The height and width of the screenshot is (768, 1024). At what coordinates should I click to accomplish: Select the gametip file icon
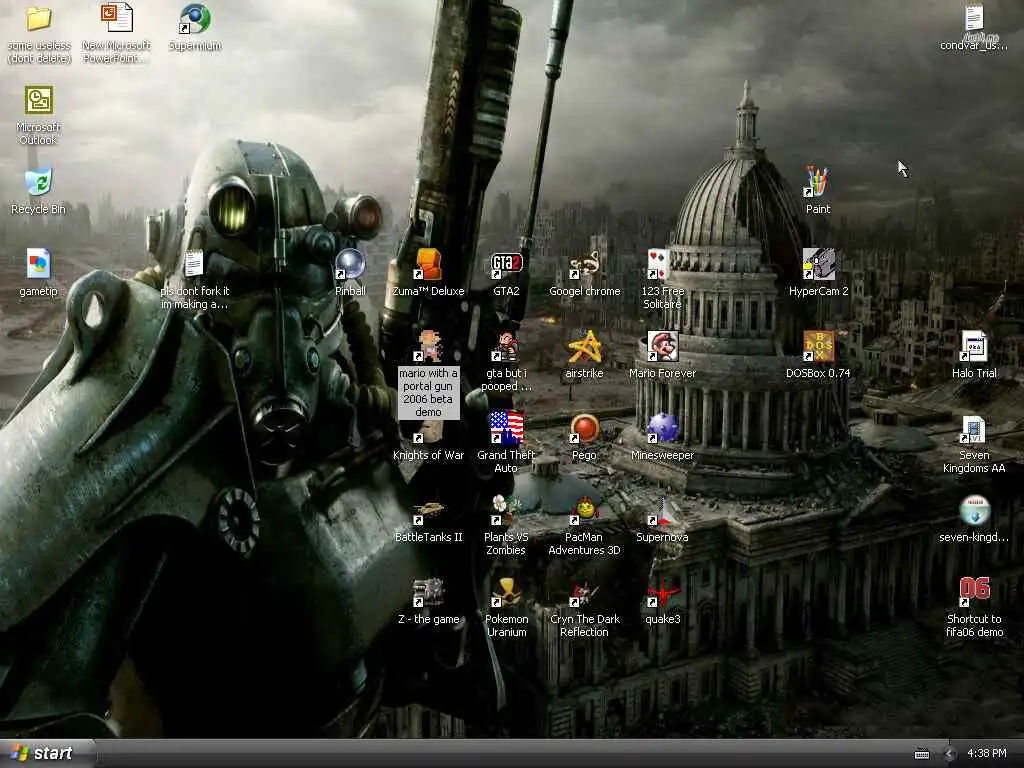click(39, 264)
